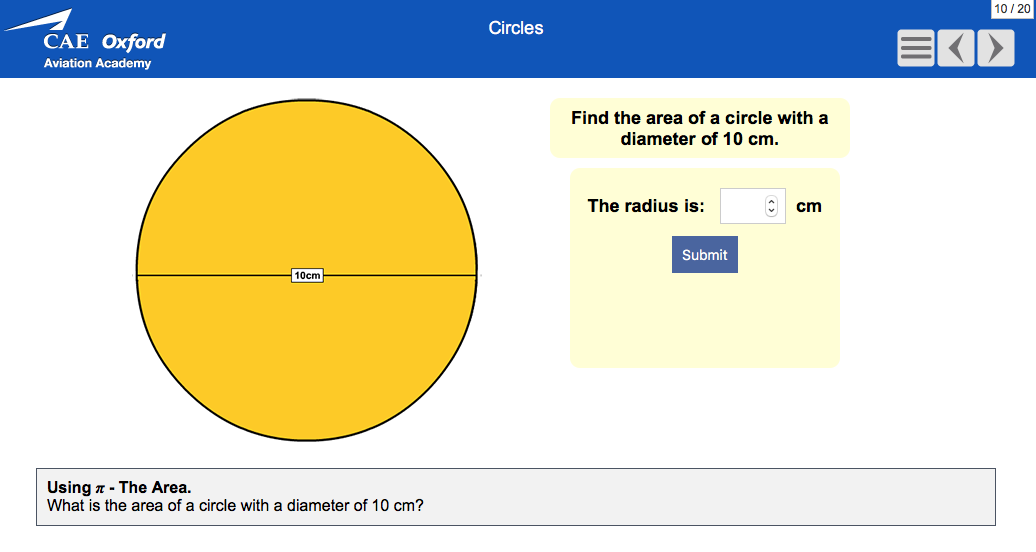
Task: Increase radius with the stepper up arrow
Action: click(771, 201)
